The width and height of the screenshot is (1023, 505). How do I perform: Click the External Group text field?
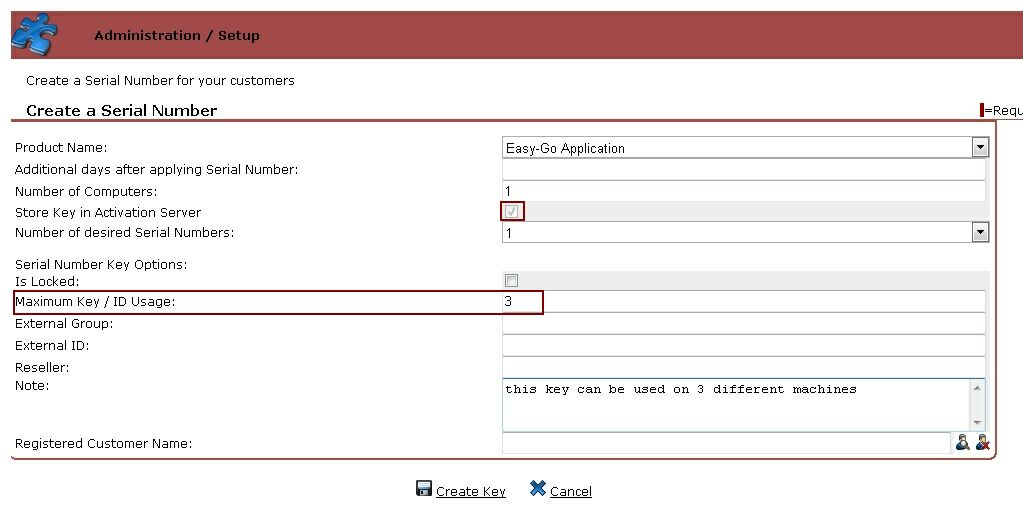point(743,323)
